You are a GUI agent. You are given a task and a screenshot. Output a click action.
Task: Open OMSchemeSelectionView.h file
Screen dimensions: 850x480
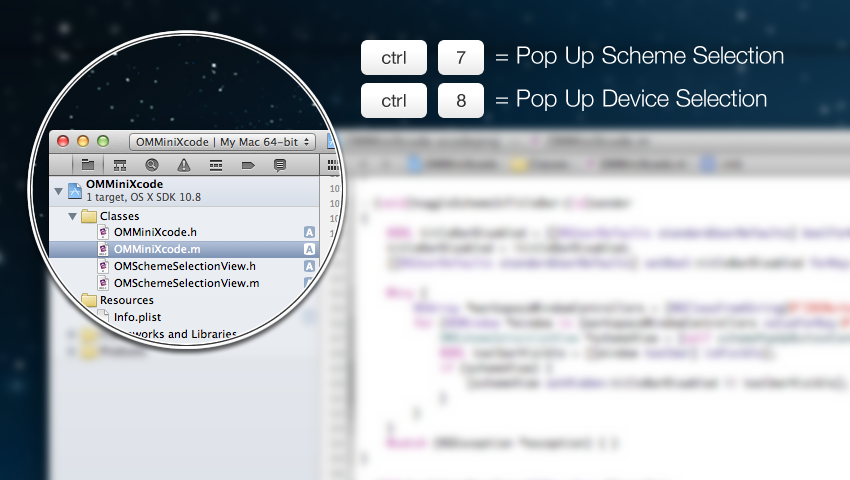pyautogui.click(x=185, y=266)
